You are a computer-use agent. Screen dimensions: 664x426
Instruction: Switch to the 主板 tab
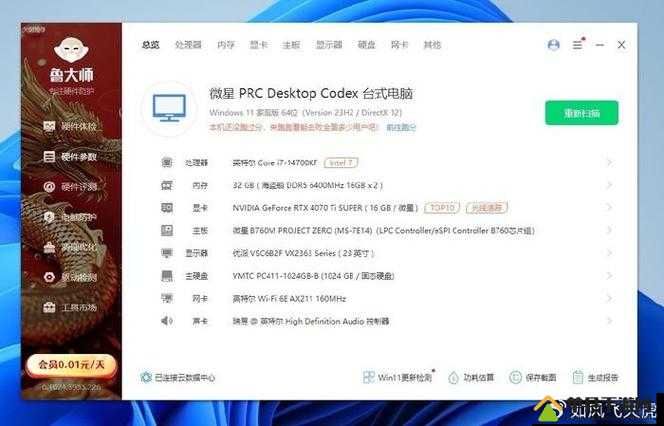291,44
